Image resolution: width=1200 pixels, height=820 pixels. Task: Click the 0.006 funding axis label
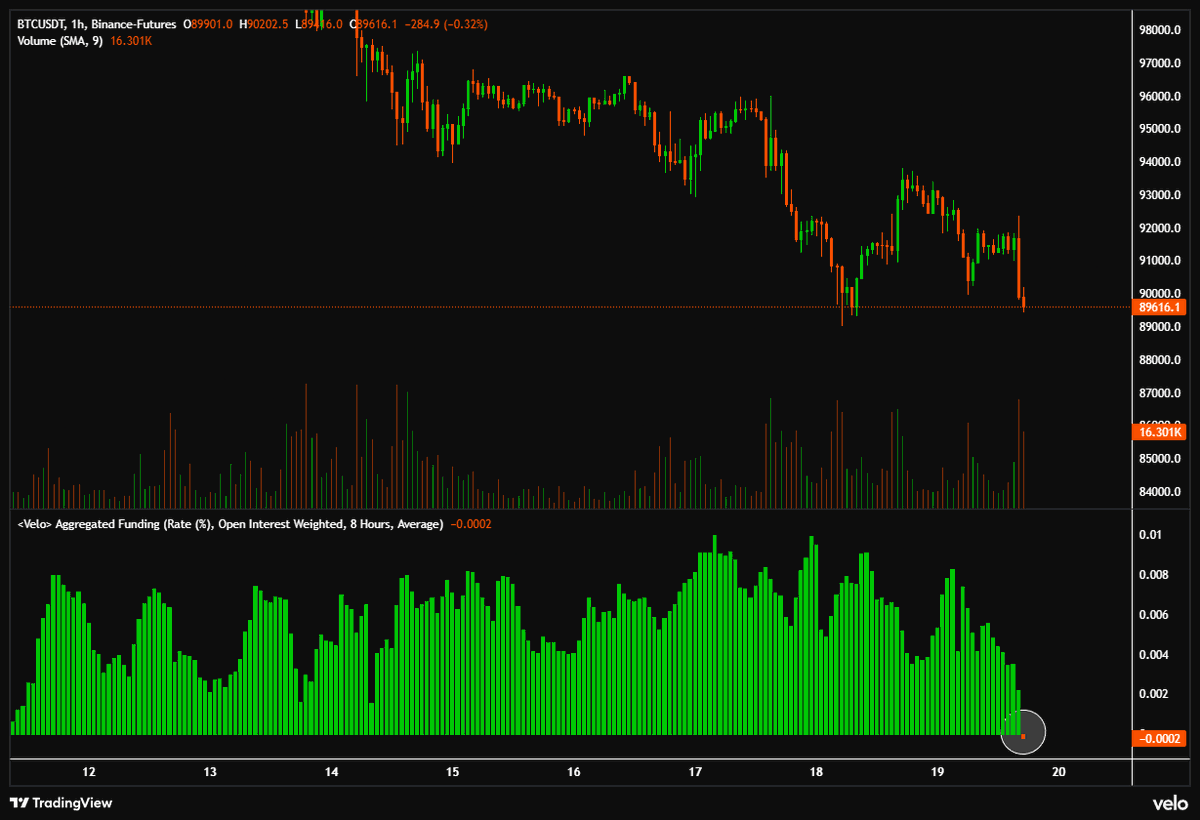coord(1154,615)
